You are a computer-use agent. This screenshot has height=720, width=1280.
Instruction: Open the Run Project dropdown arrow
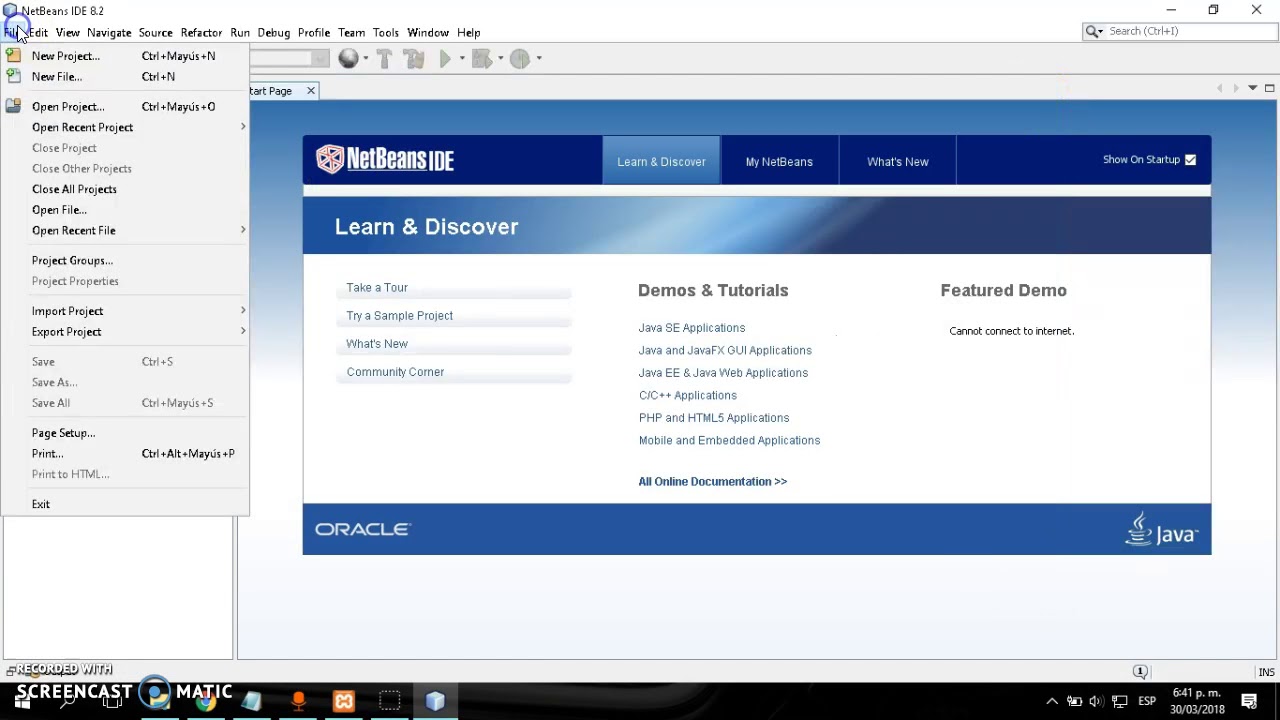pyautogui.click(x=462, y=59)
